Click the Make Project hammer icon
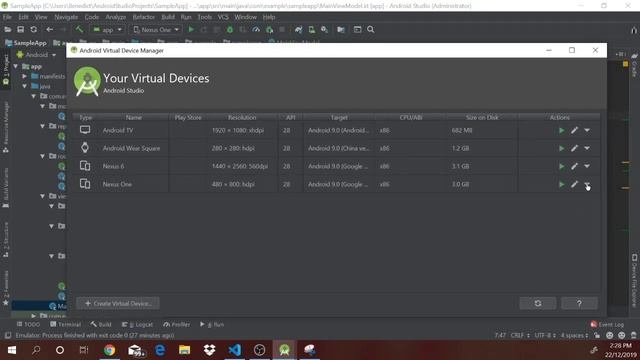This screenshot has height=360, width=640. [79, 29]
